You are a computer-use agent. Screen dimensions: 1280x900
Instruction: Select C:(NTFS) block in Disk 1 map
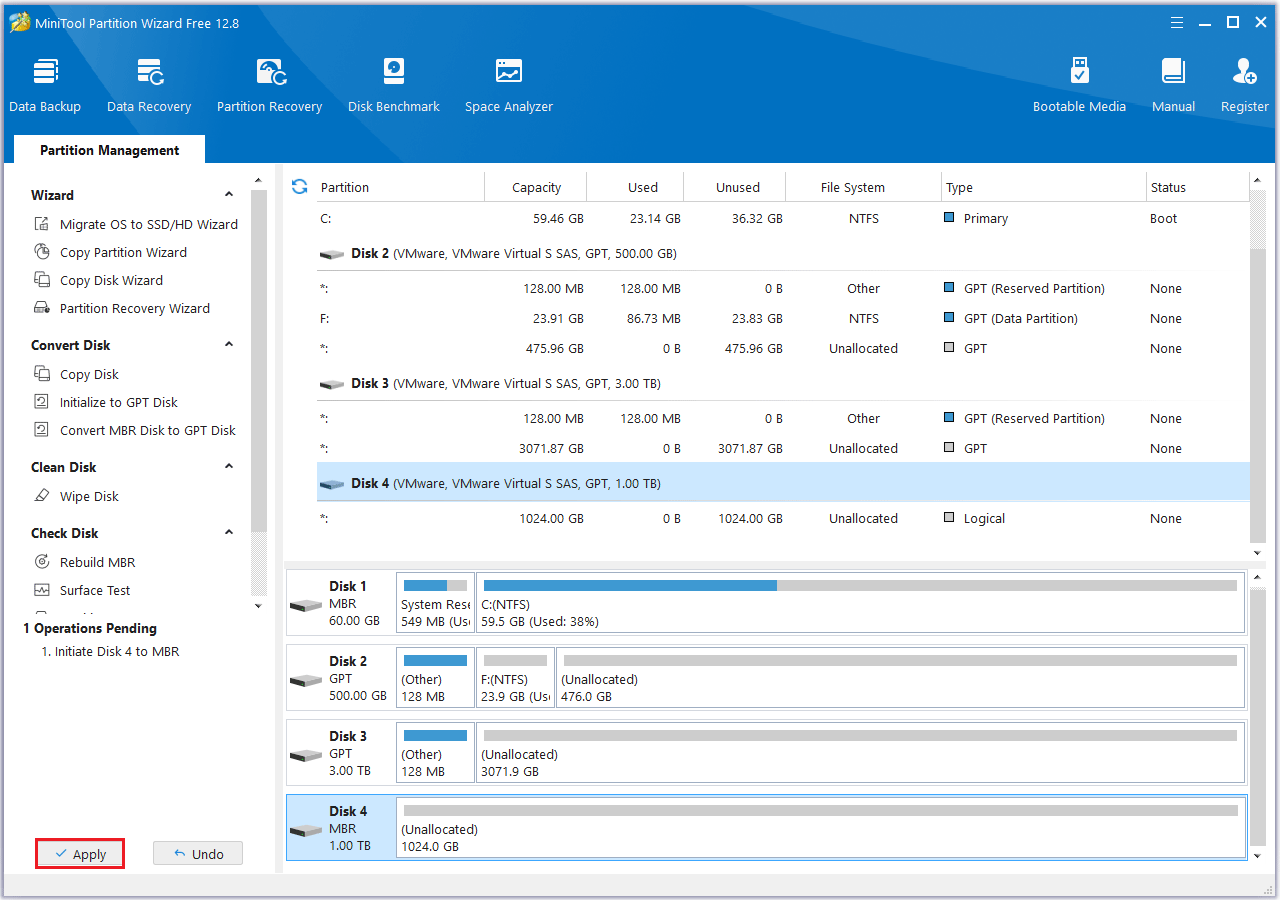coord(860,603)
